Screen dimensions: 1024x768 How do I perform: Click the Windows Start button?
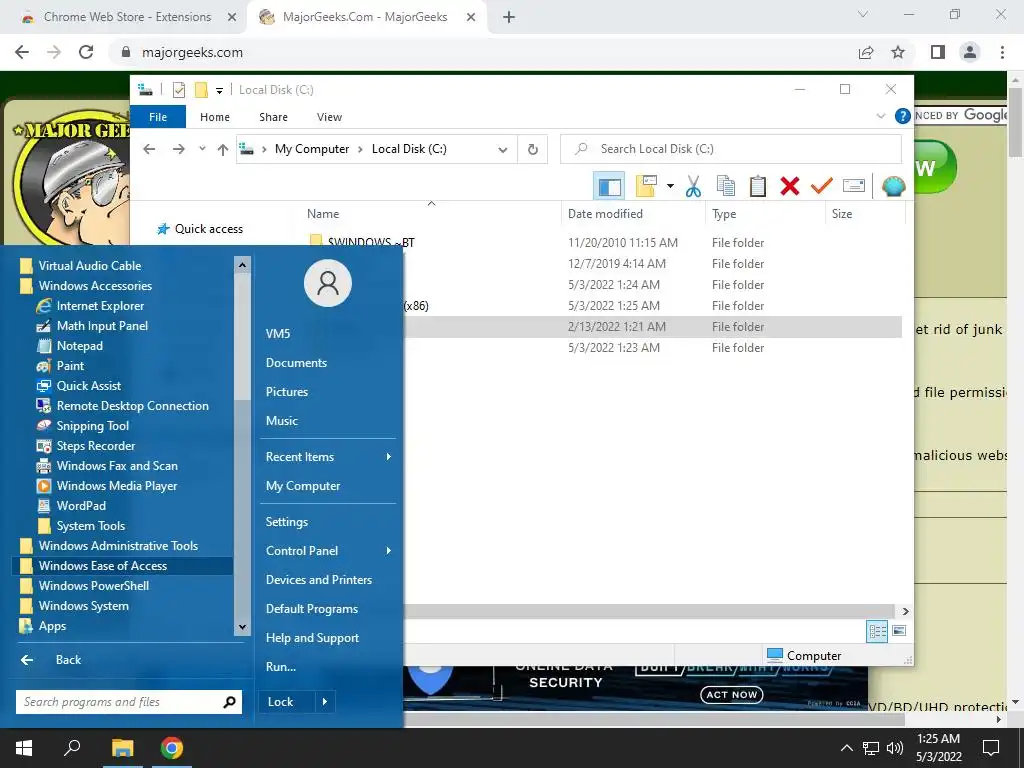[24, 748]
